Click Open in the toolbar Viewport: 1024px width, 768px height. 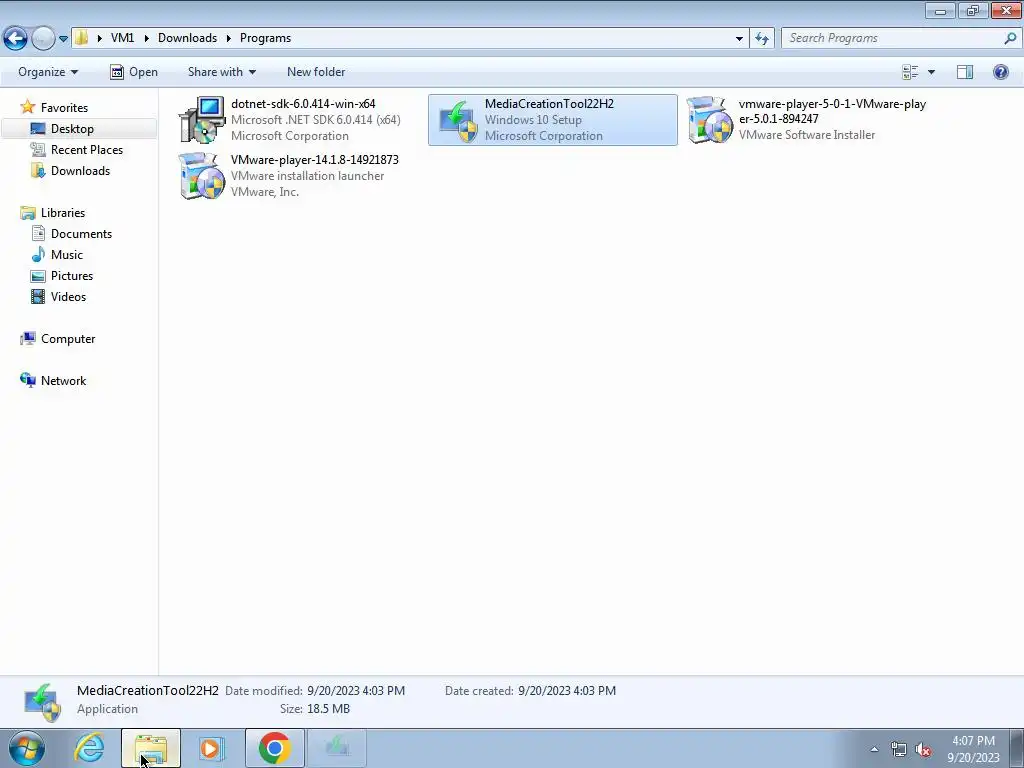[x=134, y=72]
